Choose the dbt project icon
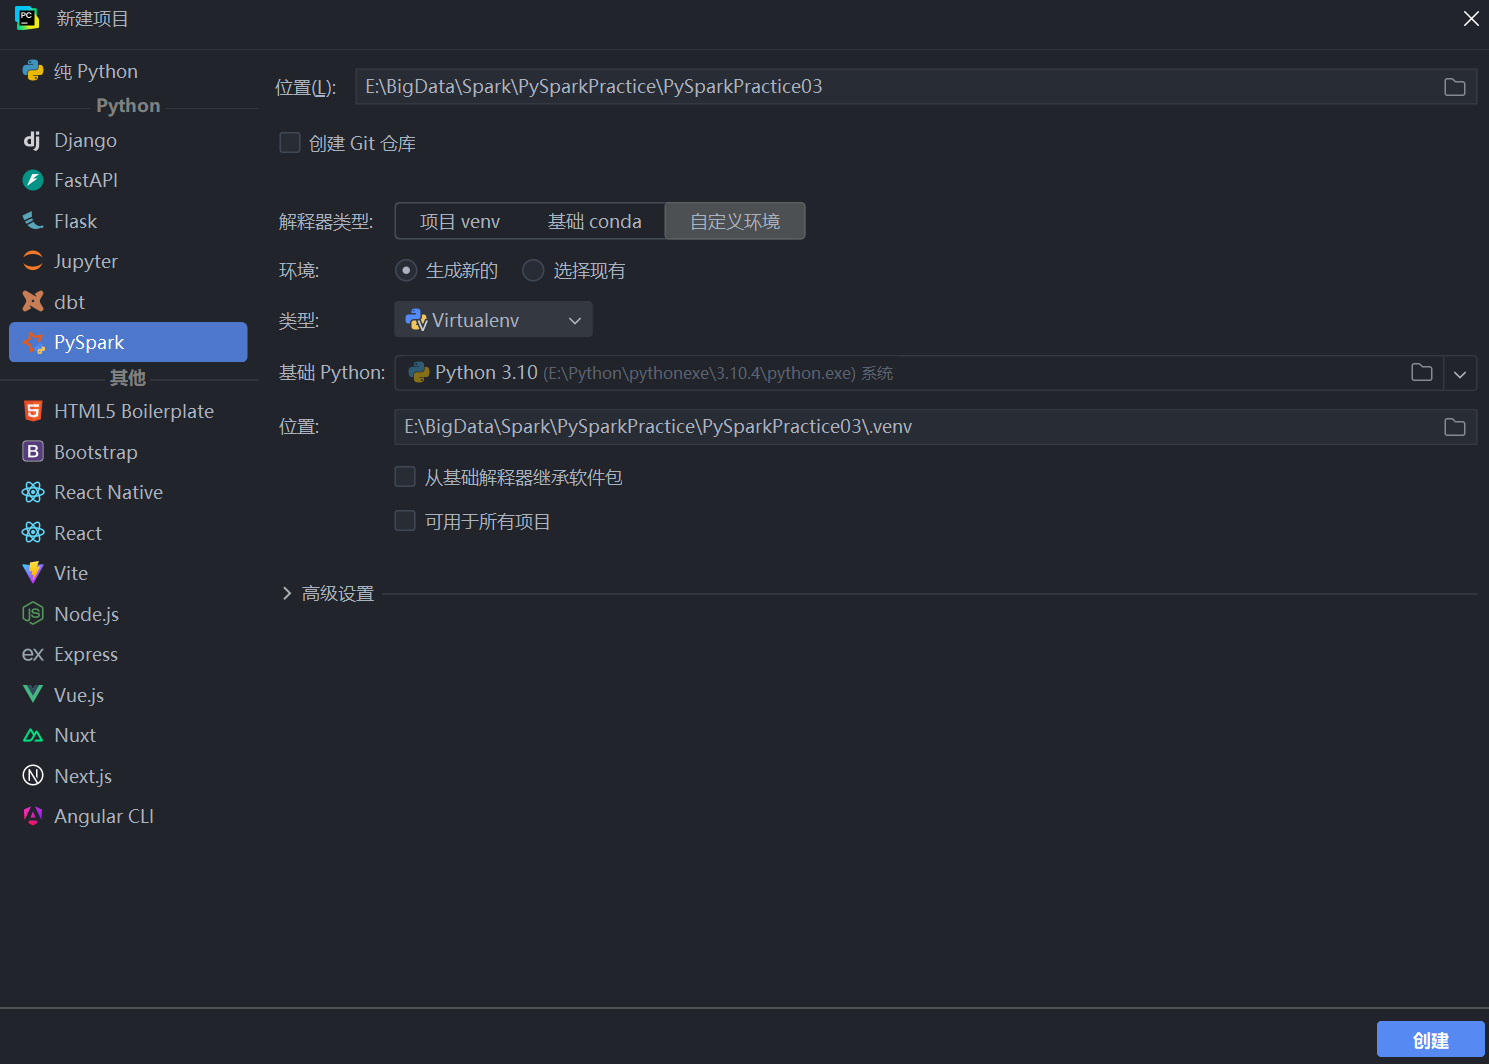Viewport: 1489px width, 1064px height. point(33,302)
